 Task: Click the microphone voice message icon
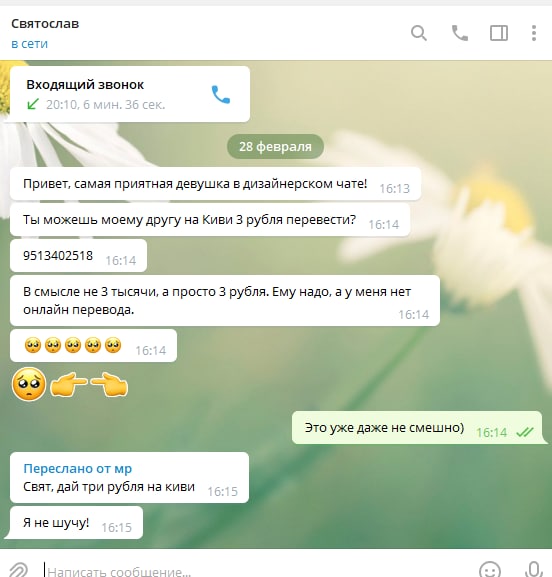(534, 570)
